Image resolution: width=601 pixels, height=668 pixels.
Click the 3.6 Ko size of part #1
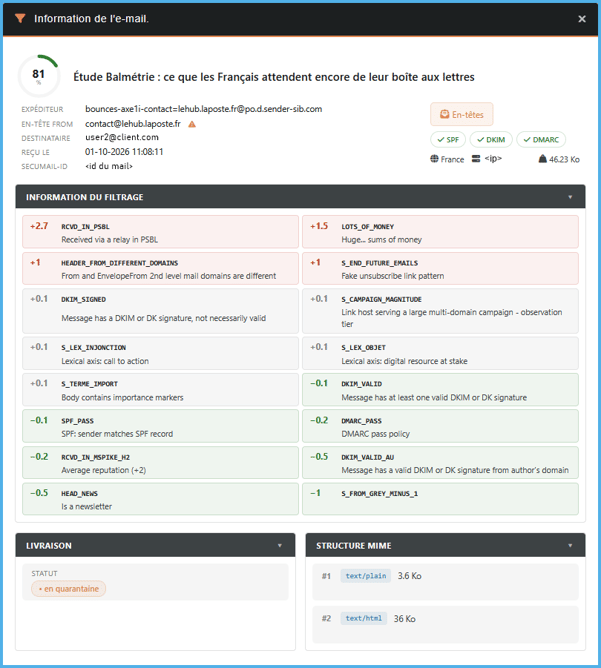409,576
